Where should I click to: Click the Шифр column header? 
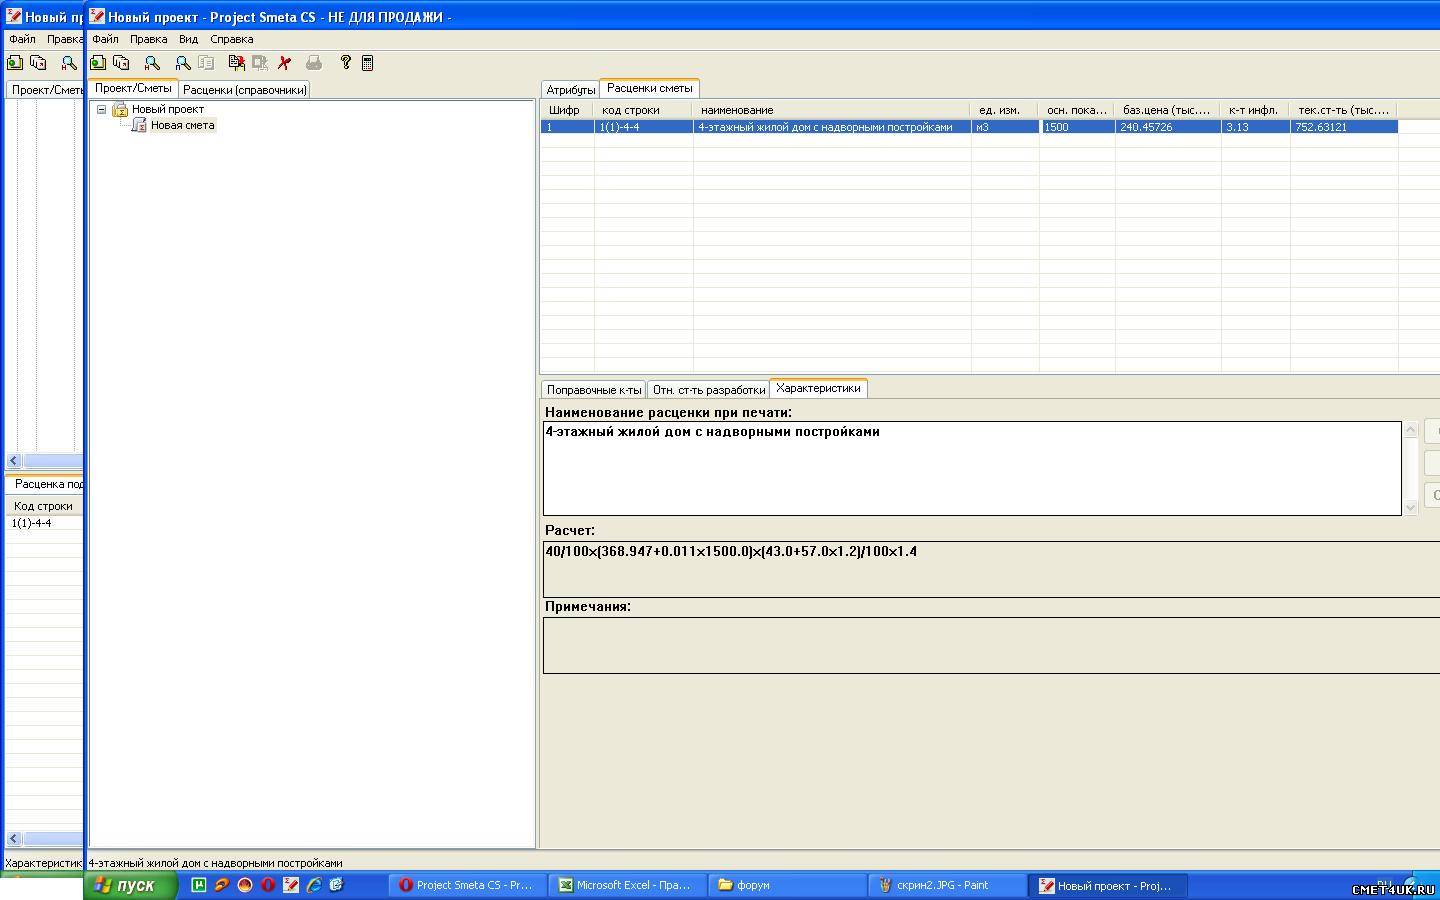(567, 110)
